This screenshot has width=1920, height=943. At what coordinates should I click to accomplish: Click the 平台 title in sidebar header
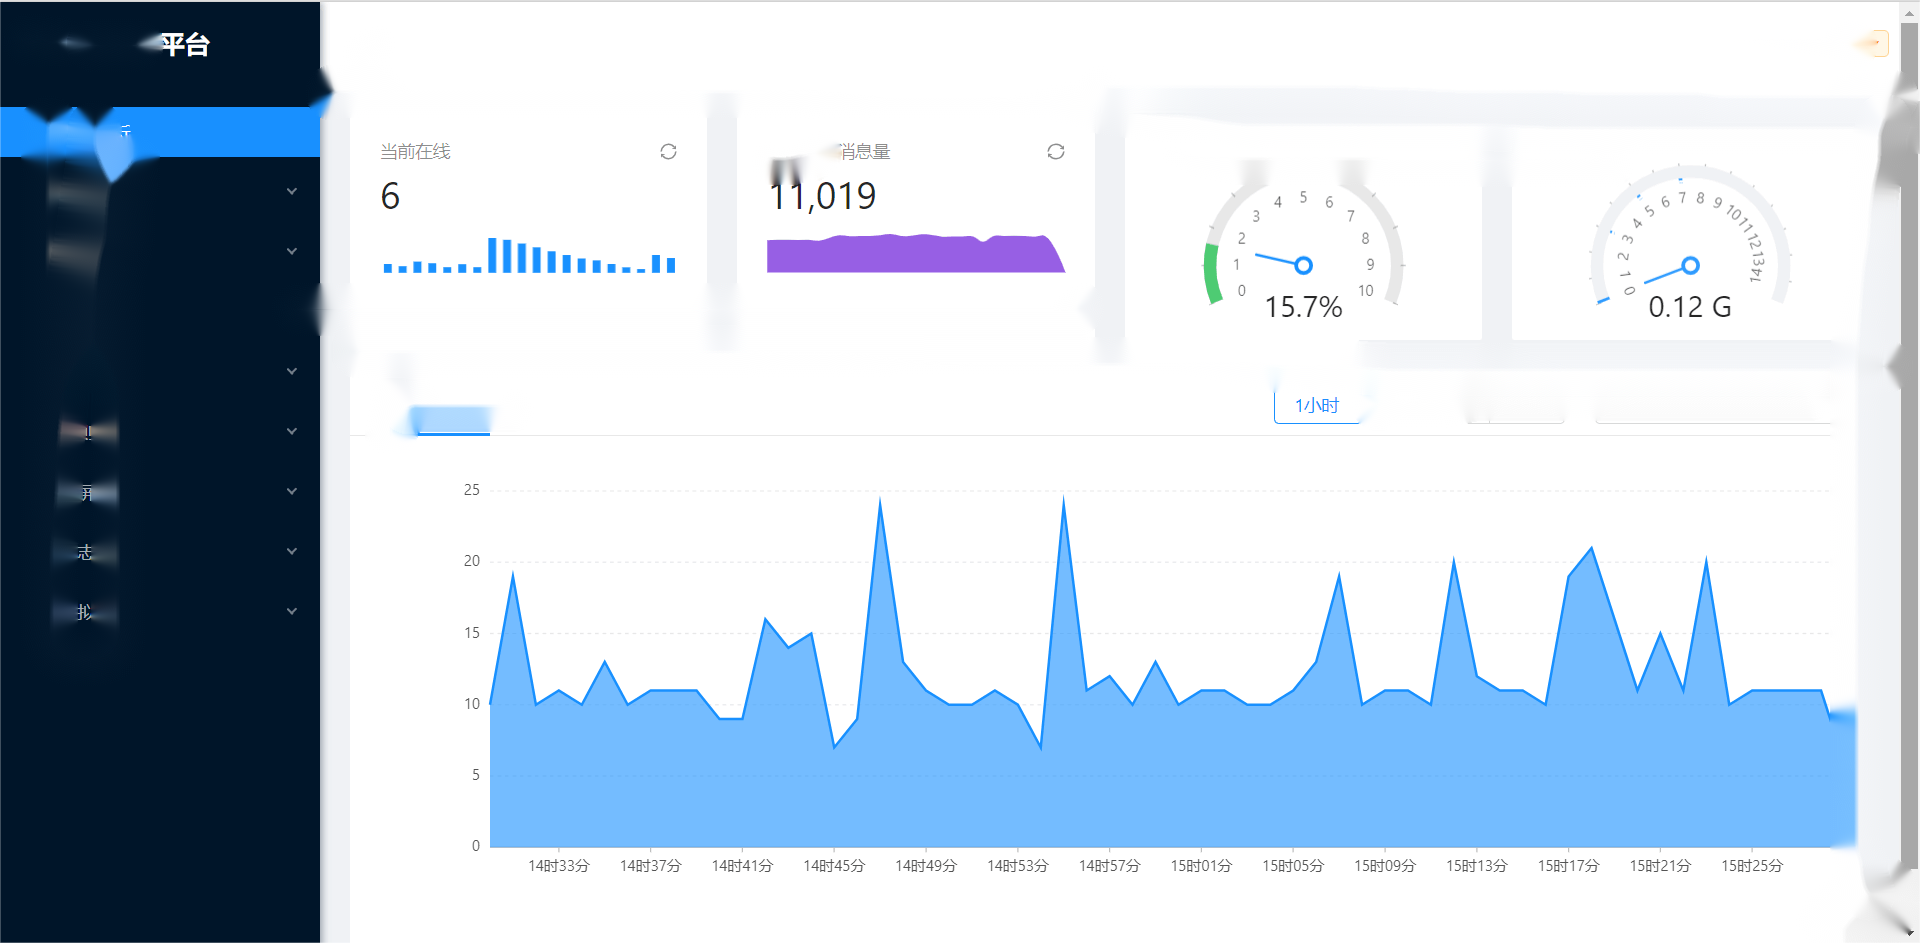[185, 45]
